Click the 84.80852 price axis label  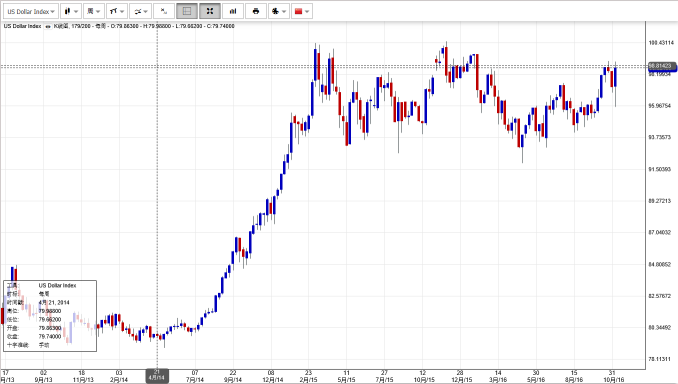tap(659, 264)
